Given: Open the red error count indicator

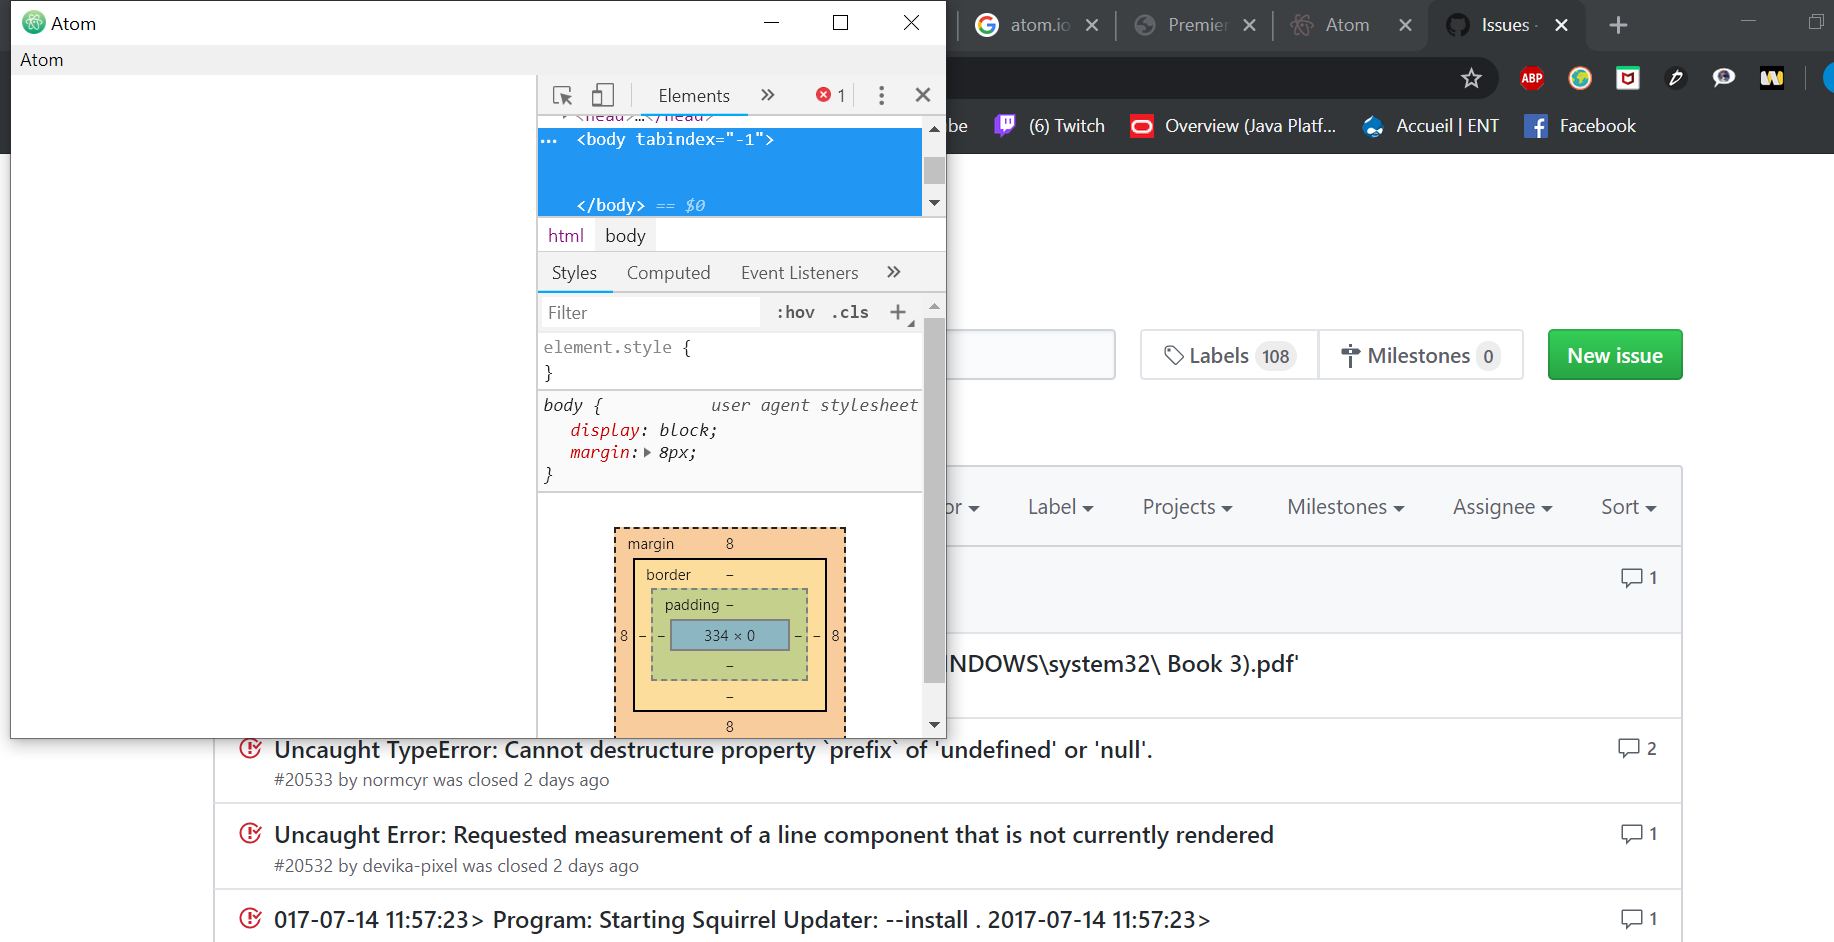Looking at the screenshot, I should point(831,95).
